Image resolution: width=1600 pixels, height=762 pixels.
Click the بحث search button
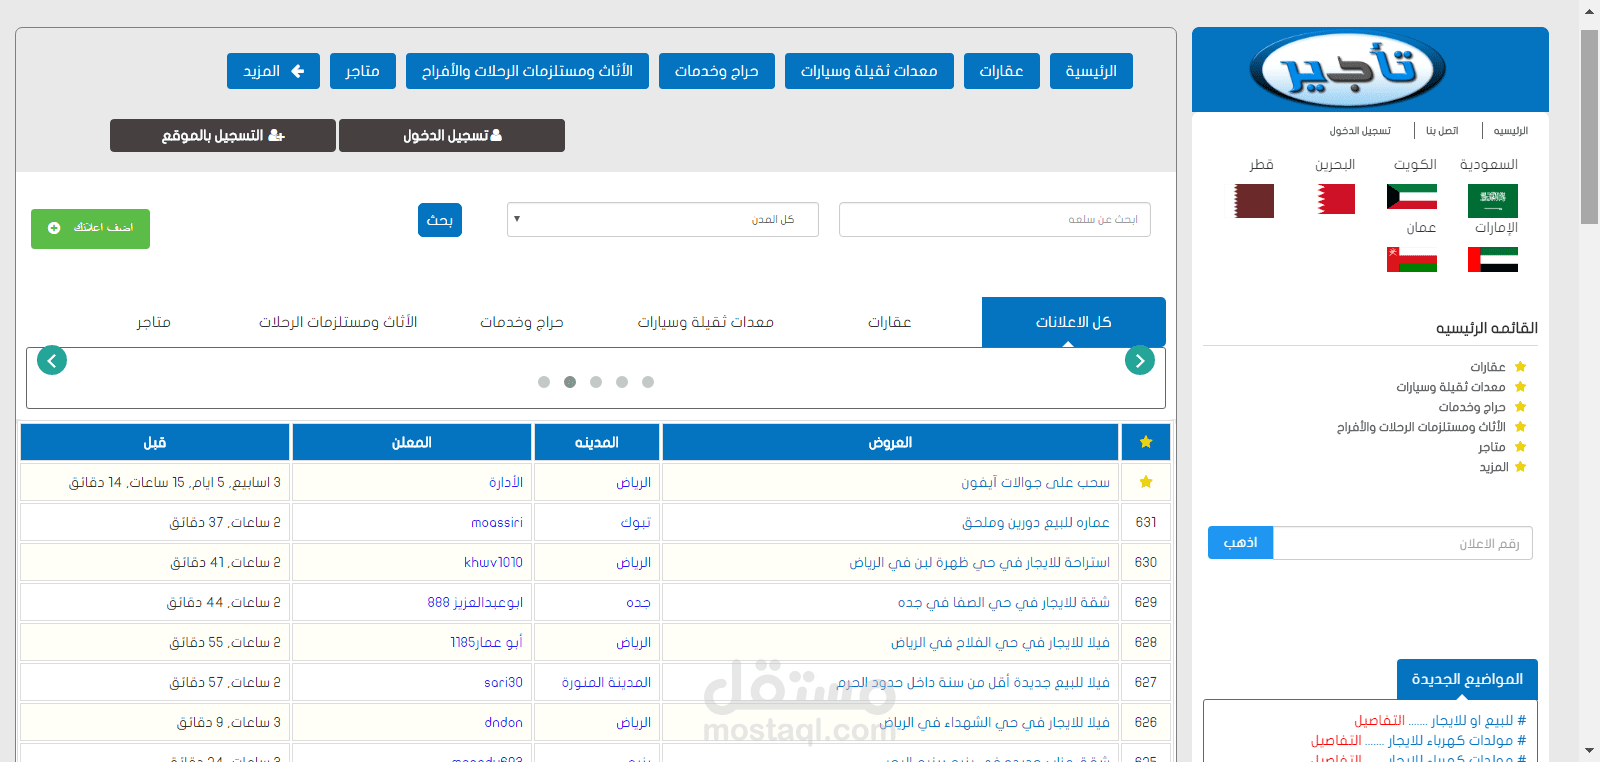(x=440, y=220)
